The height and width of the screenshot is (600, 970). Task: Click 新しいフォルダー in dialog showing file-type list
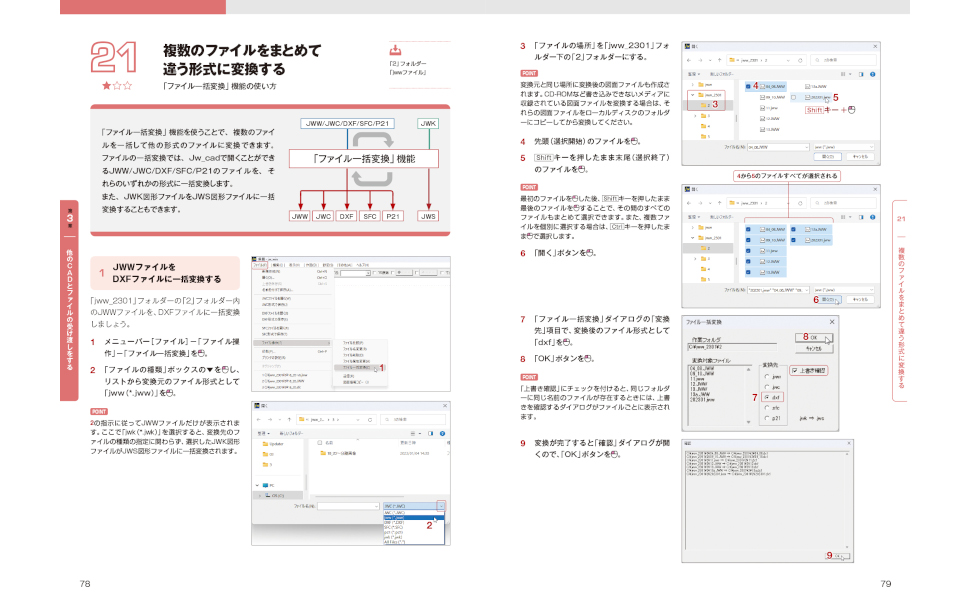click(291, 434)
